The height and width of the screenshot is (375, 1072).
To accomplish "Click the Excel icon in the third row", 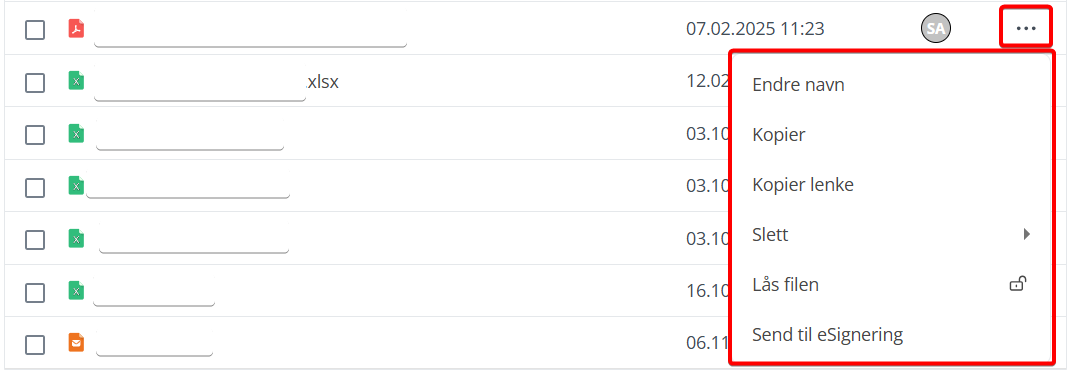I will click(x=77, y=134).
